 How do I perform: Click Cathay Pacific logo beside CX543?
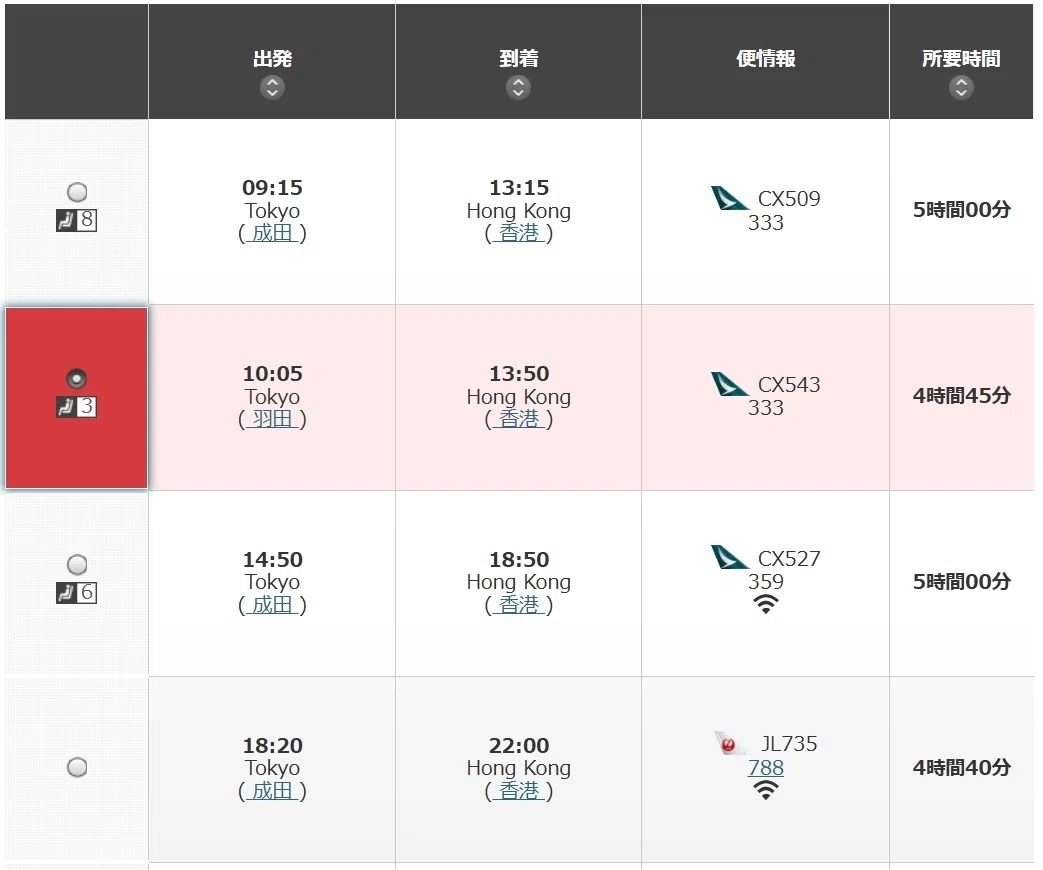(730, 384)
